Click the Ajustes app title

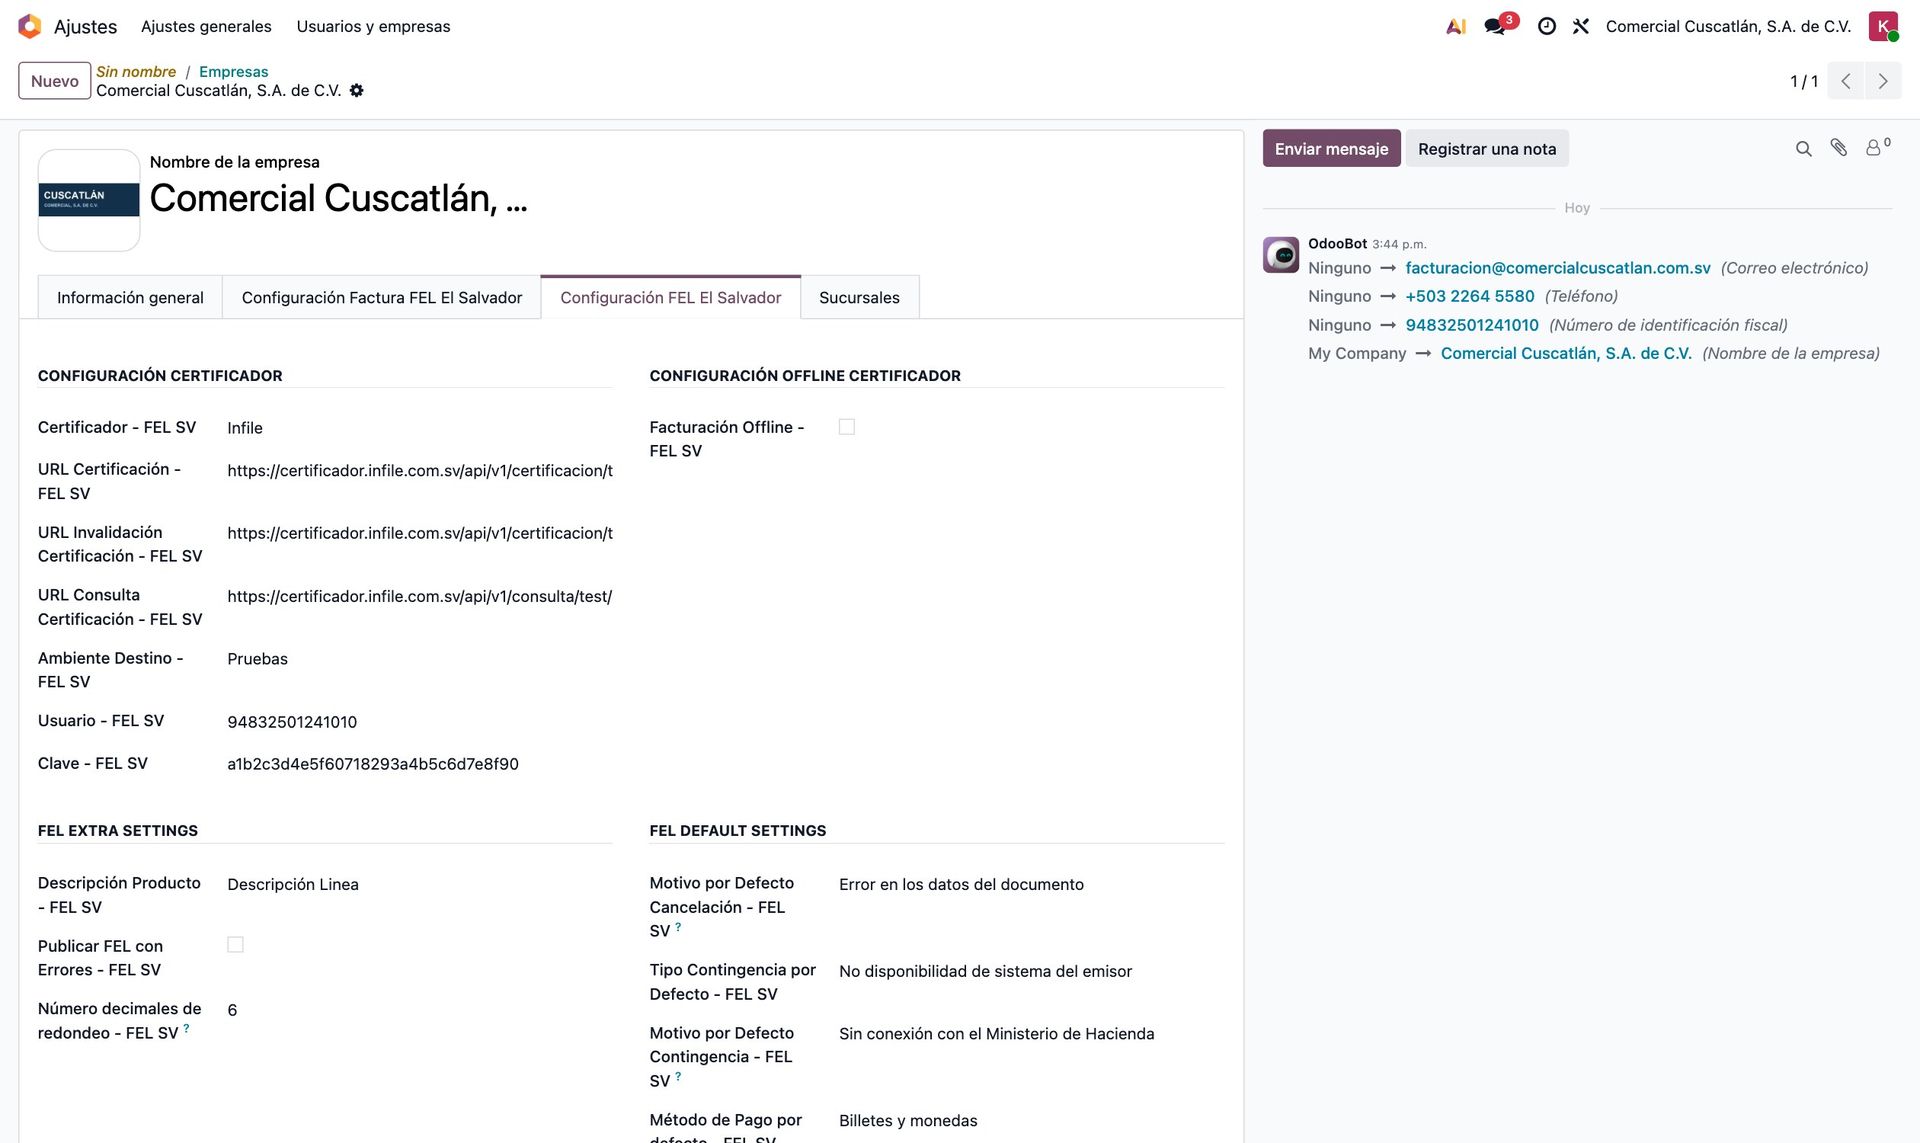[x=85, y=27]
